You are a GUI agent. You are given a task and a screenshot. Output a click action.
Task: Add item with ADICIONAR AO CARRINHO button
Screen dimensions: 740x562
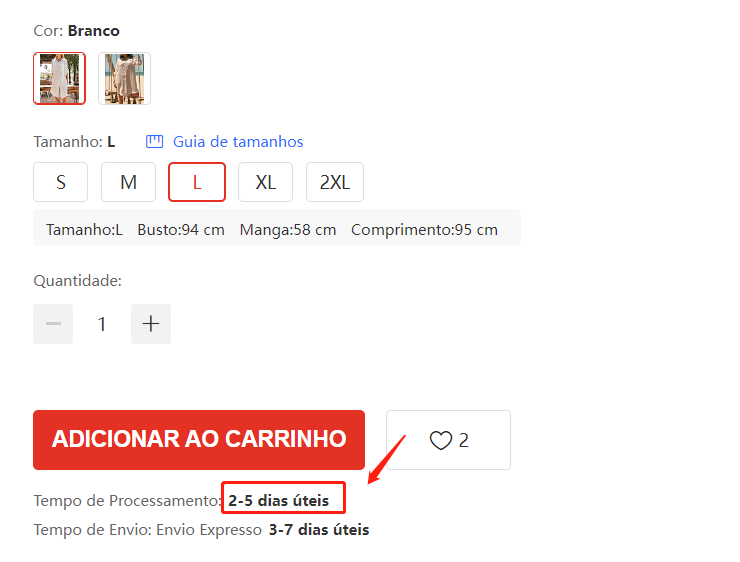pyautogui.click(x=199, y=440)
